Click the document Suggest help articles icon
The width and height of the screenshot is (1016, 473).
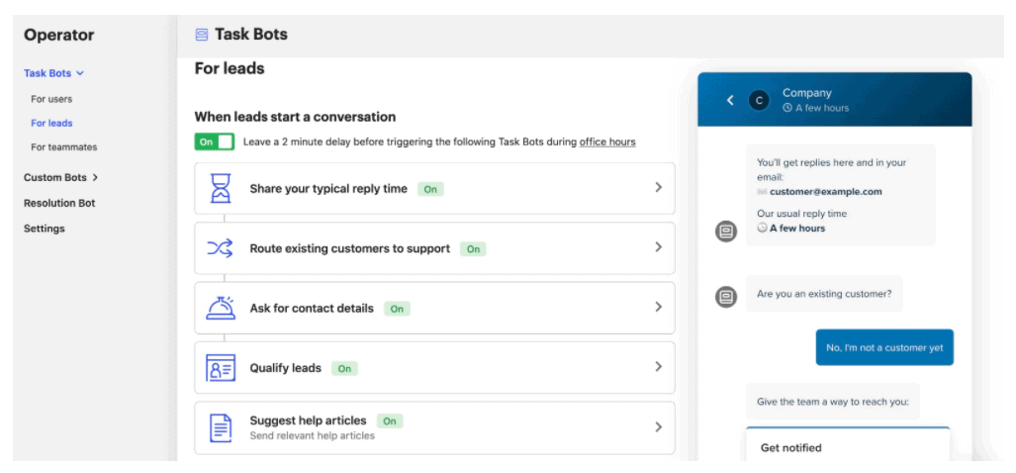(220, 428)
